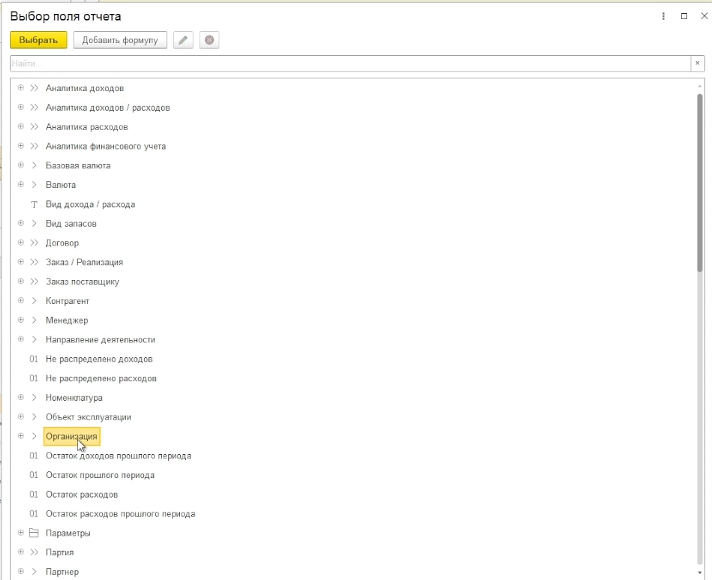Click the round delete icon in toolbar
Viewport: 712px width, 580px height.
pyautogui.click(x=209, y=40)
